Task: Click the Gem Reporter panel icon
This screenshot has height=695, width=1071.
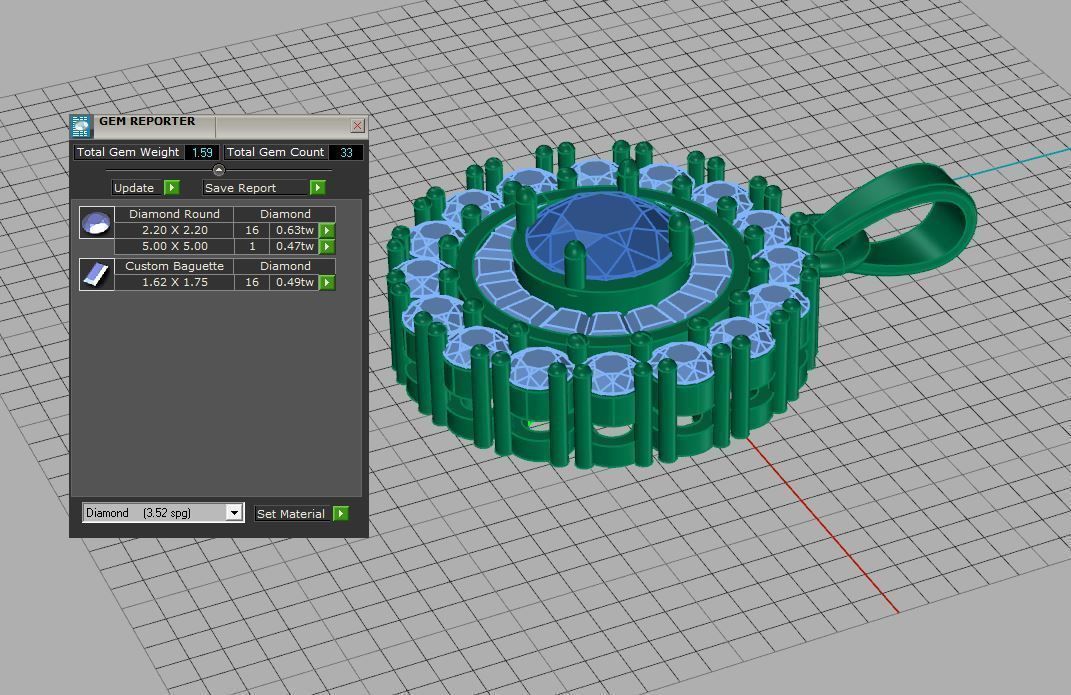Action: [81, 126]
